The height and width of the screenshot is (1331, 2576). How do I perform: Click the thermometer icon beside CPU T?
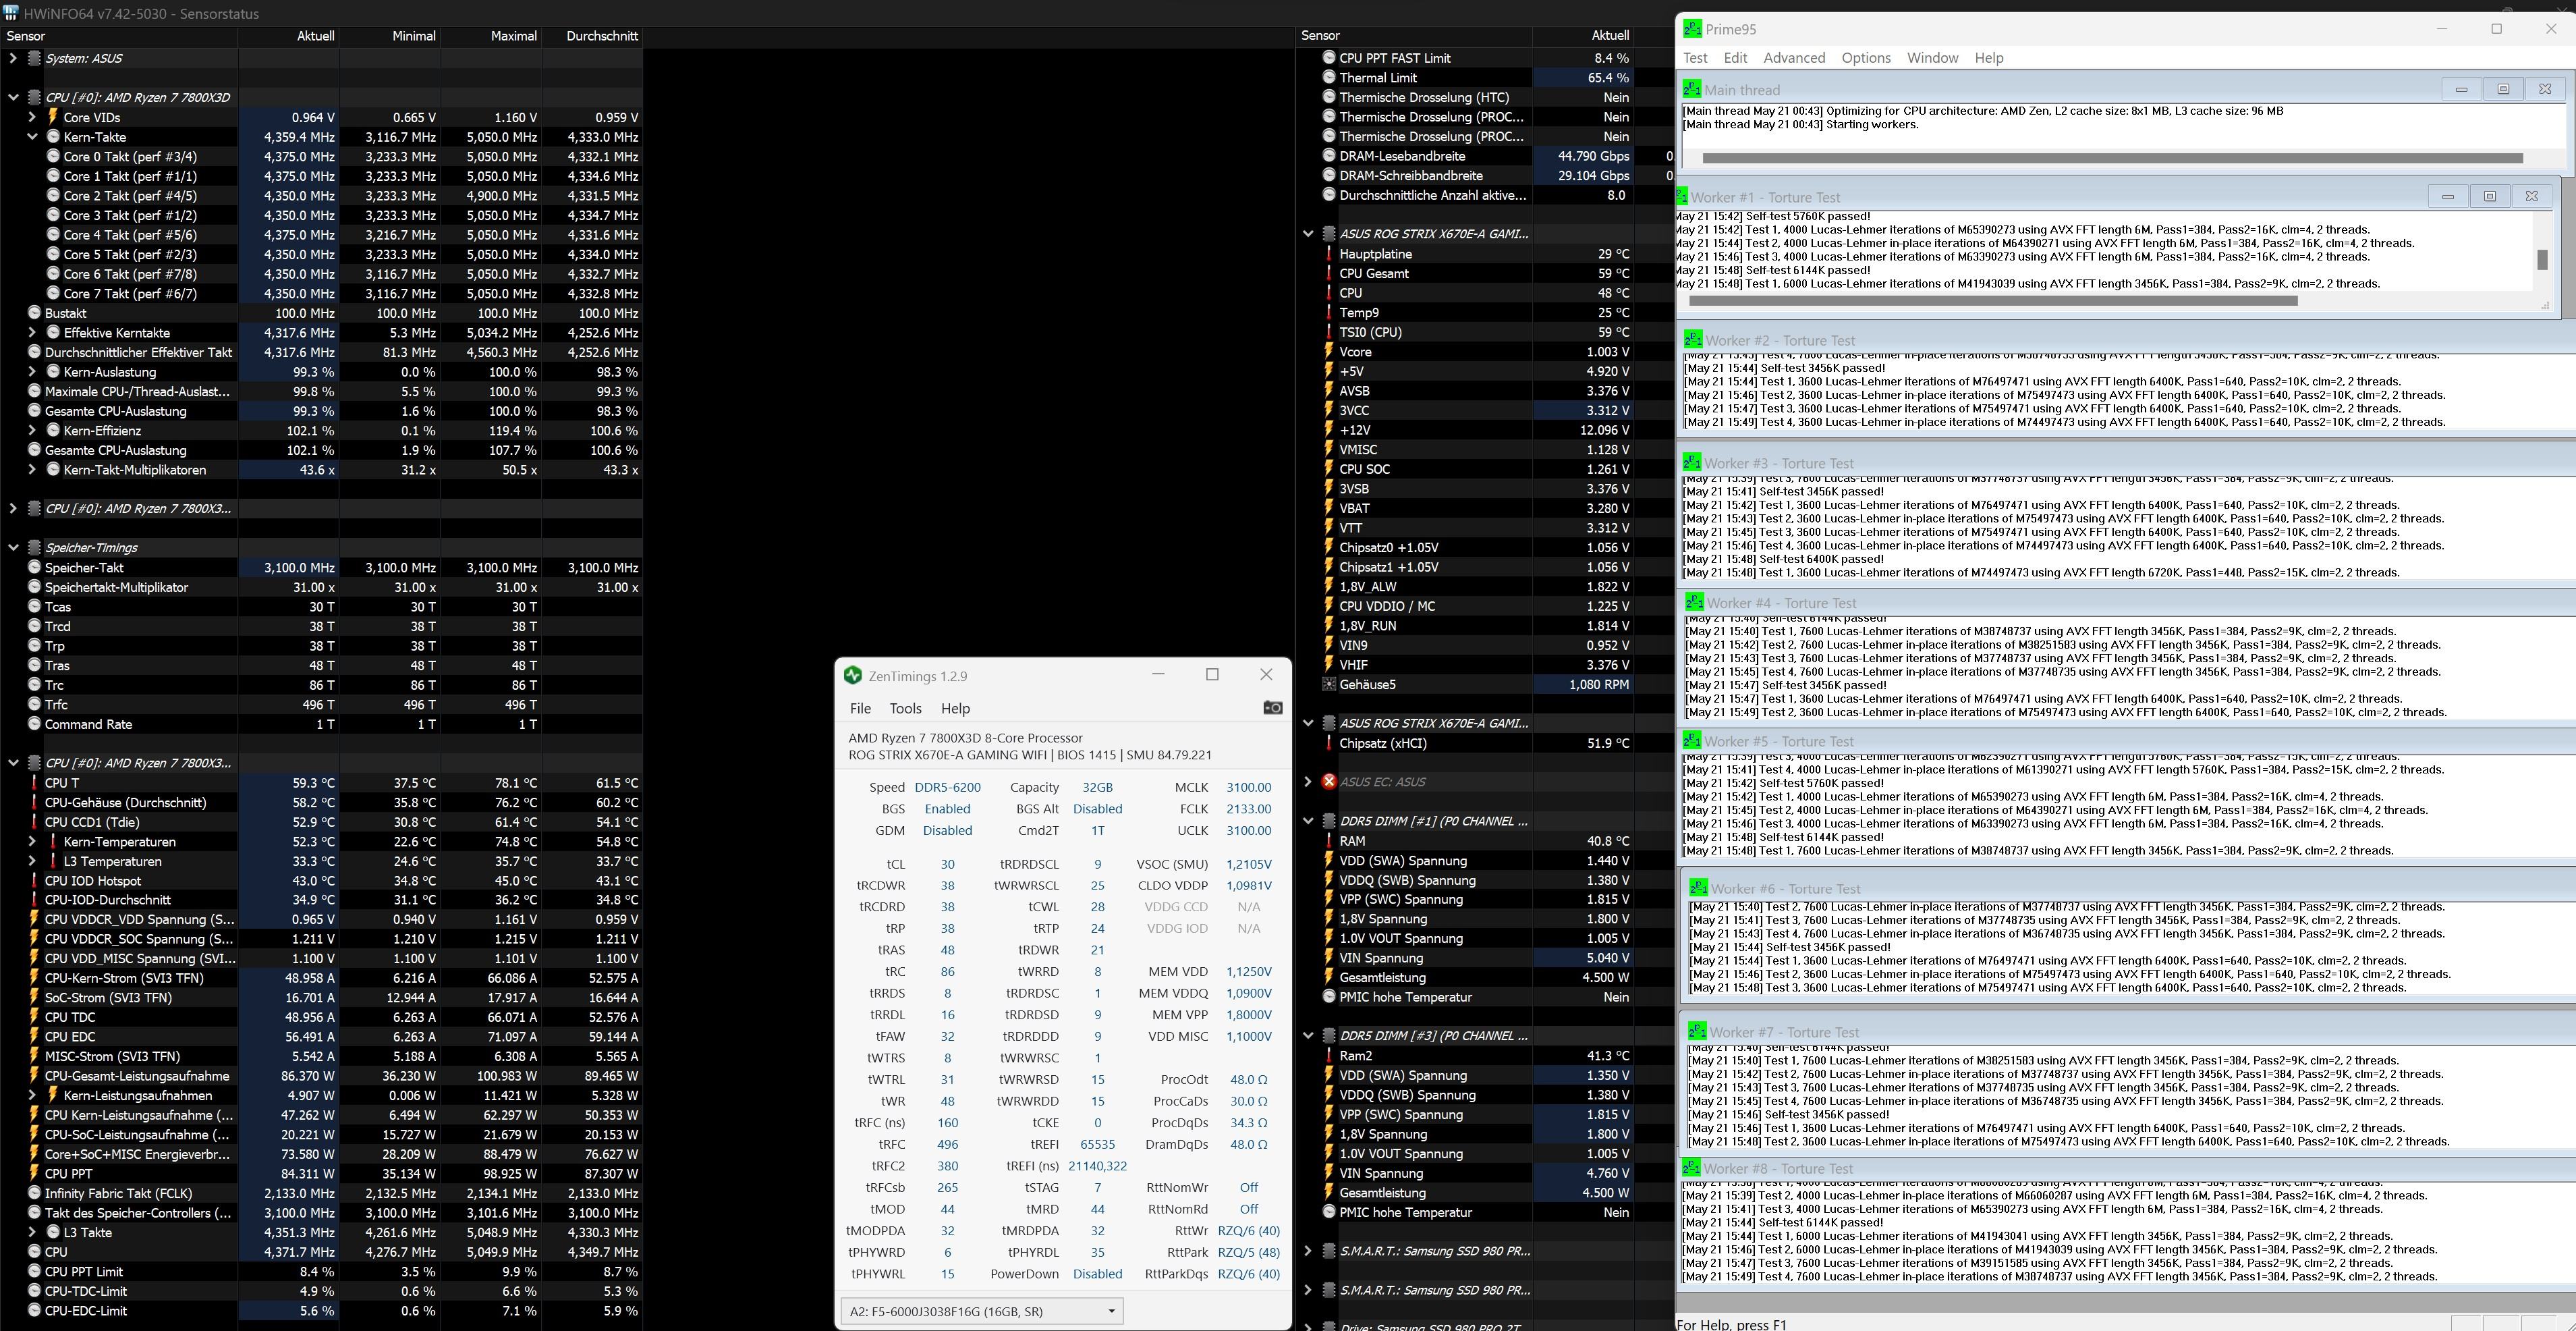pyautogui.click(x=34, y=783)
